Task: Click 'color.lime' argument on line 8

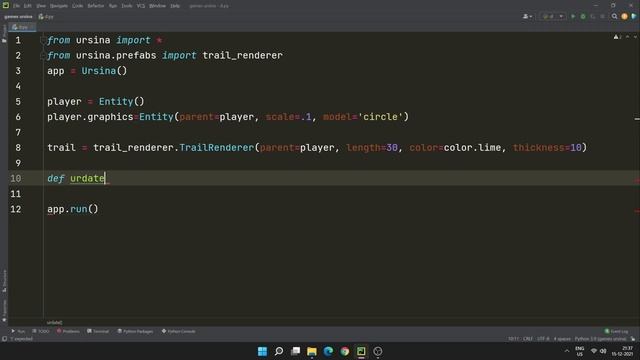Action: pos(472,148)
